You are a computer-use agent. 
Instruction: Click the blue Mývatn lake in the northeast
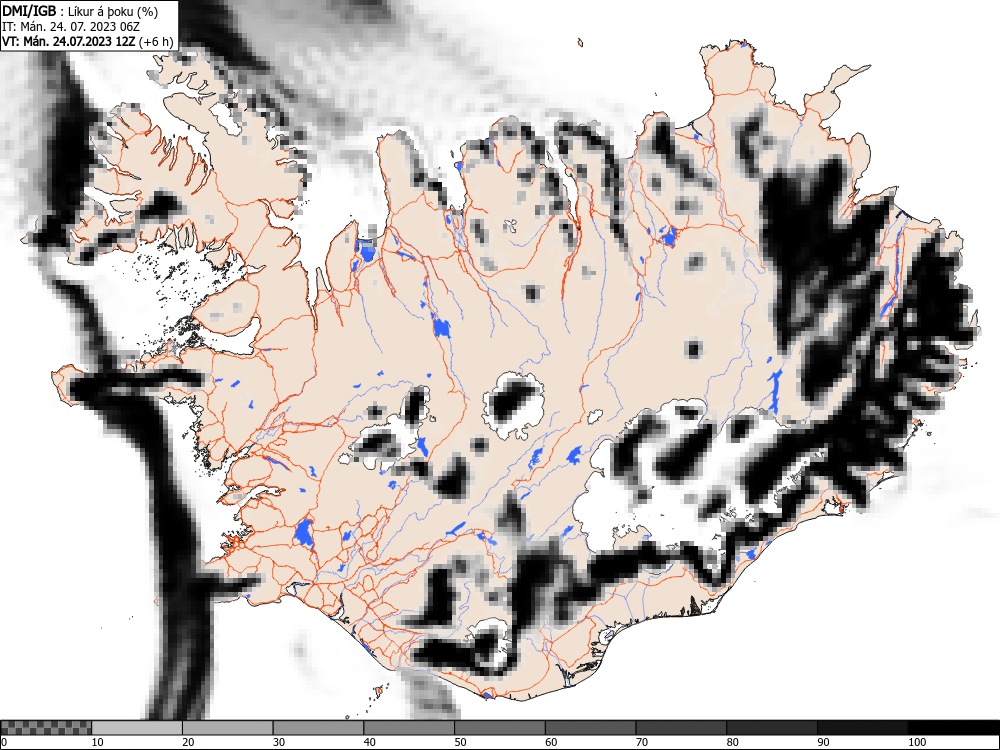pyautogui.click(x=668, y=237)
